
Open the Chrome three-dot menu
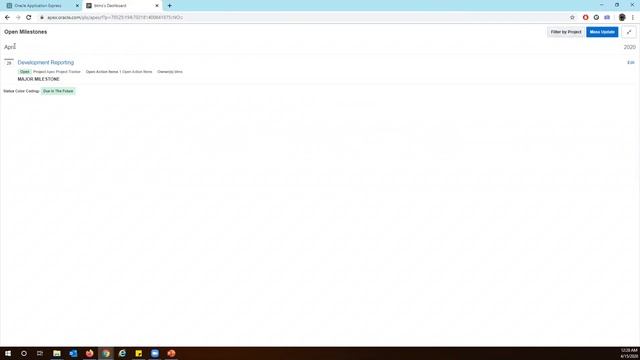633,18
